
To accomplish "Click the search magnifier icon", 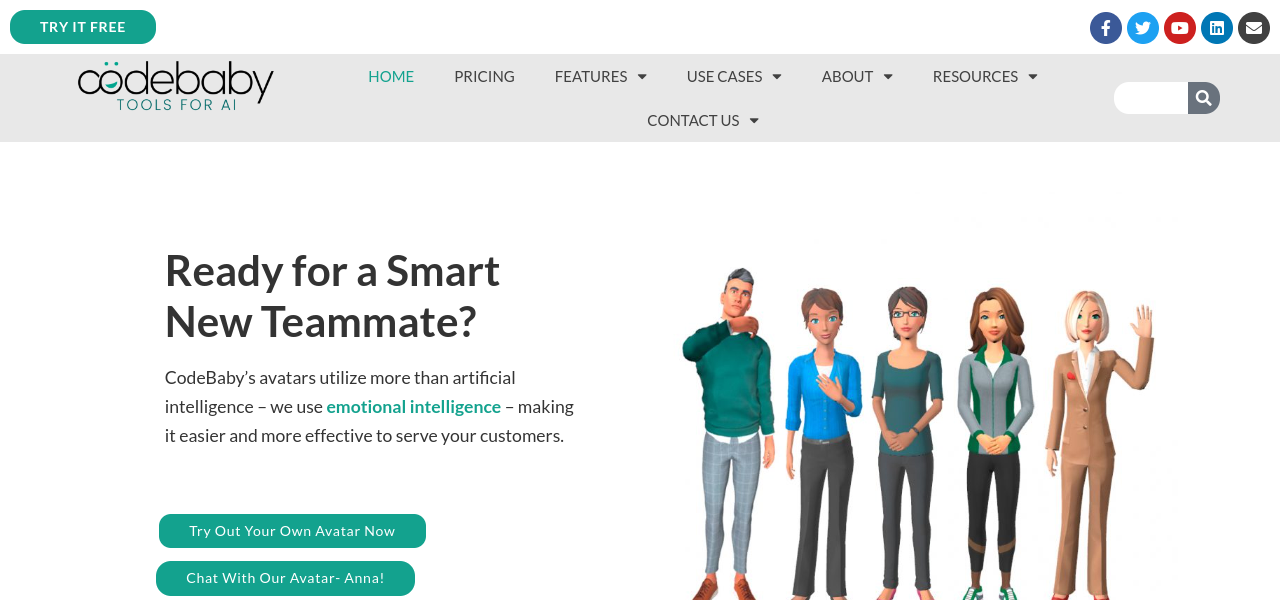I will point(1204,98).
